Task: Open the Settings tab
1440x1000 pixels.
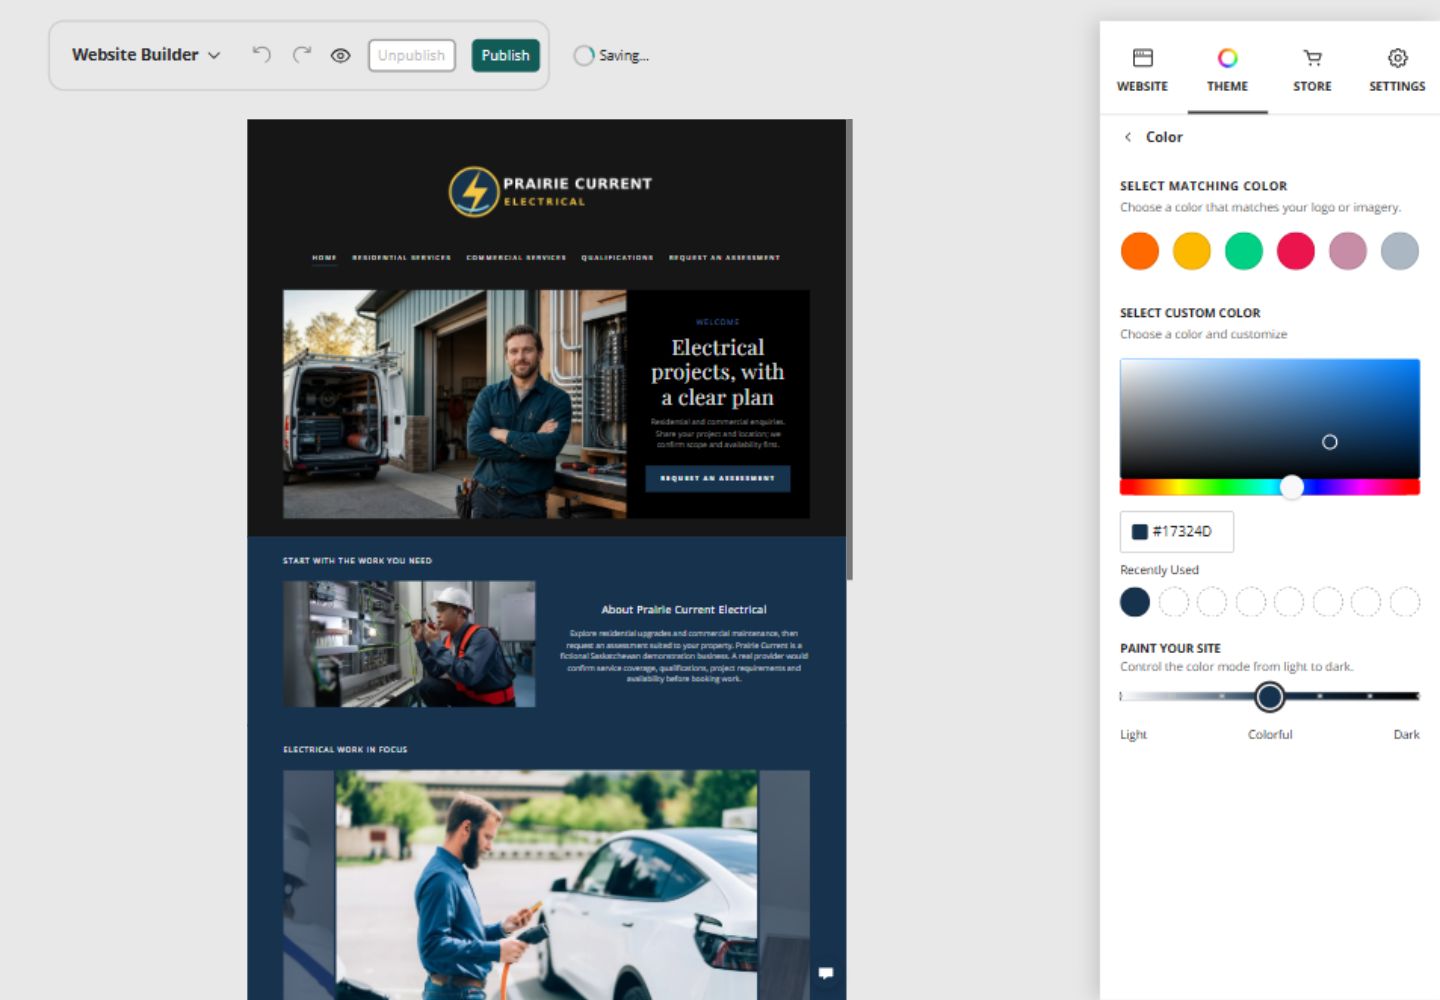Action: [1397, 70]
